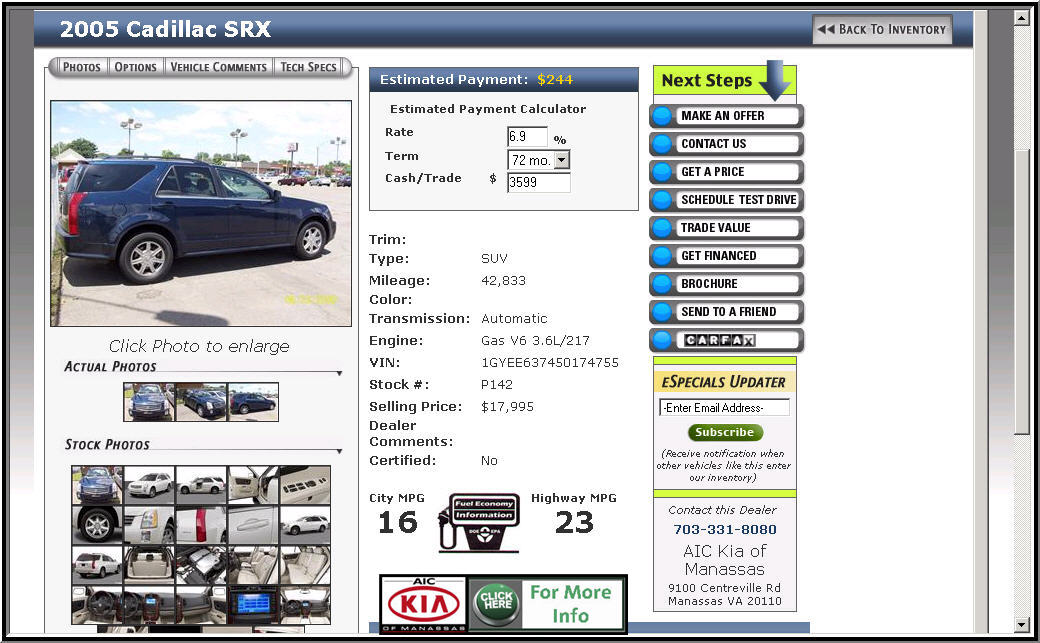Open the CARFAX report
Viewport: 1040px width, 643px height.
tap(726, 340)
